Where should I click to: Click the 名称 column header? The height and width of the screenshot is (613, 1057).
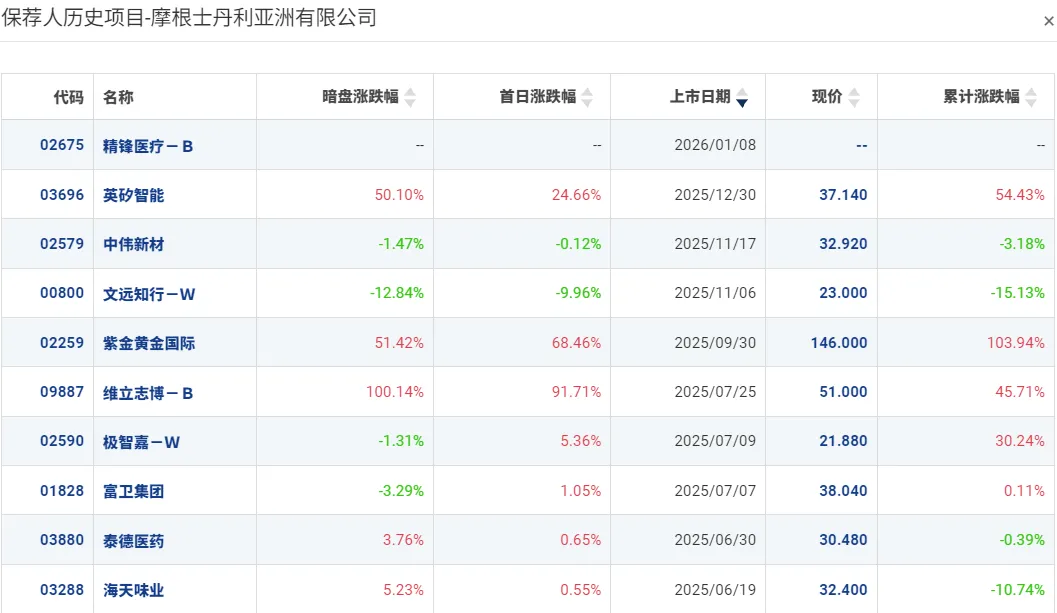[x=118, y=96]
